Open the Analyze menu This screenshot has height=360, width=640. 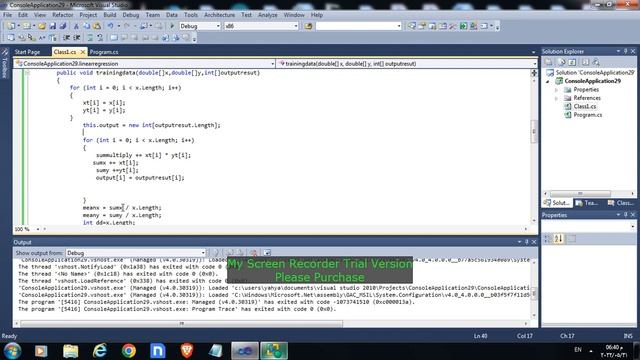267,15
